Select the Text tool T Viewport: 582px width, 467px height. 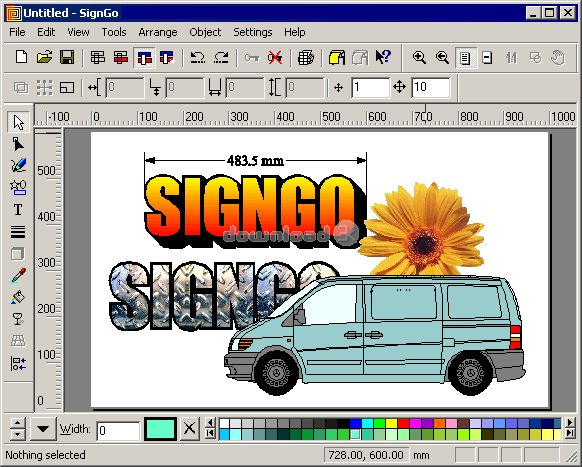tap(18, 210)
